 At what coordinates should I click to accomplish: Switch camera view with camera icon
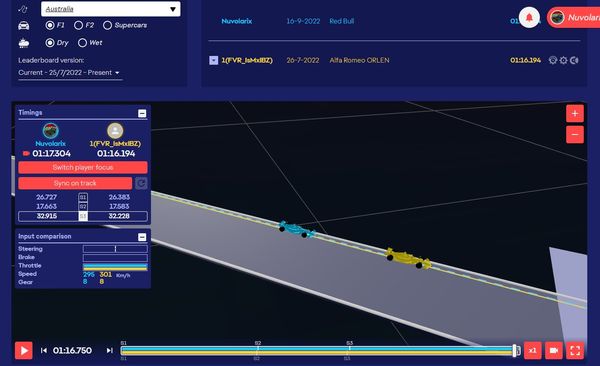(x=554, y=350)
